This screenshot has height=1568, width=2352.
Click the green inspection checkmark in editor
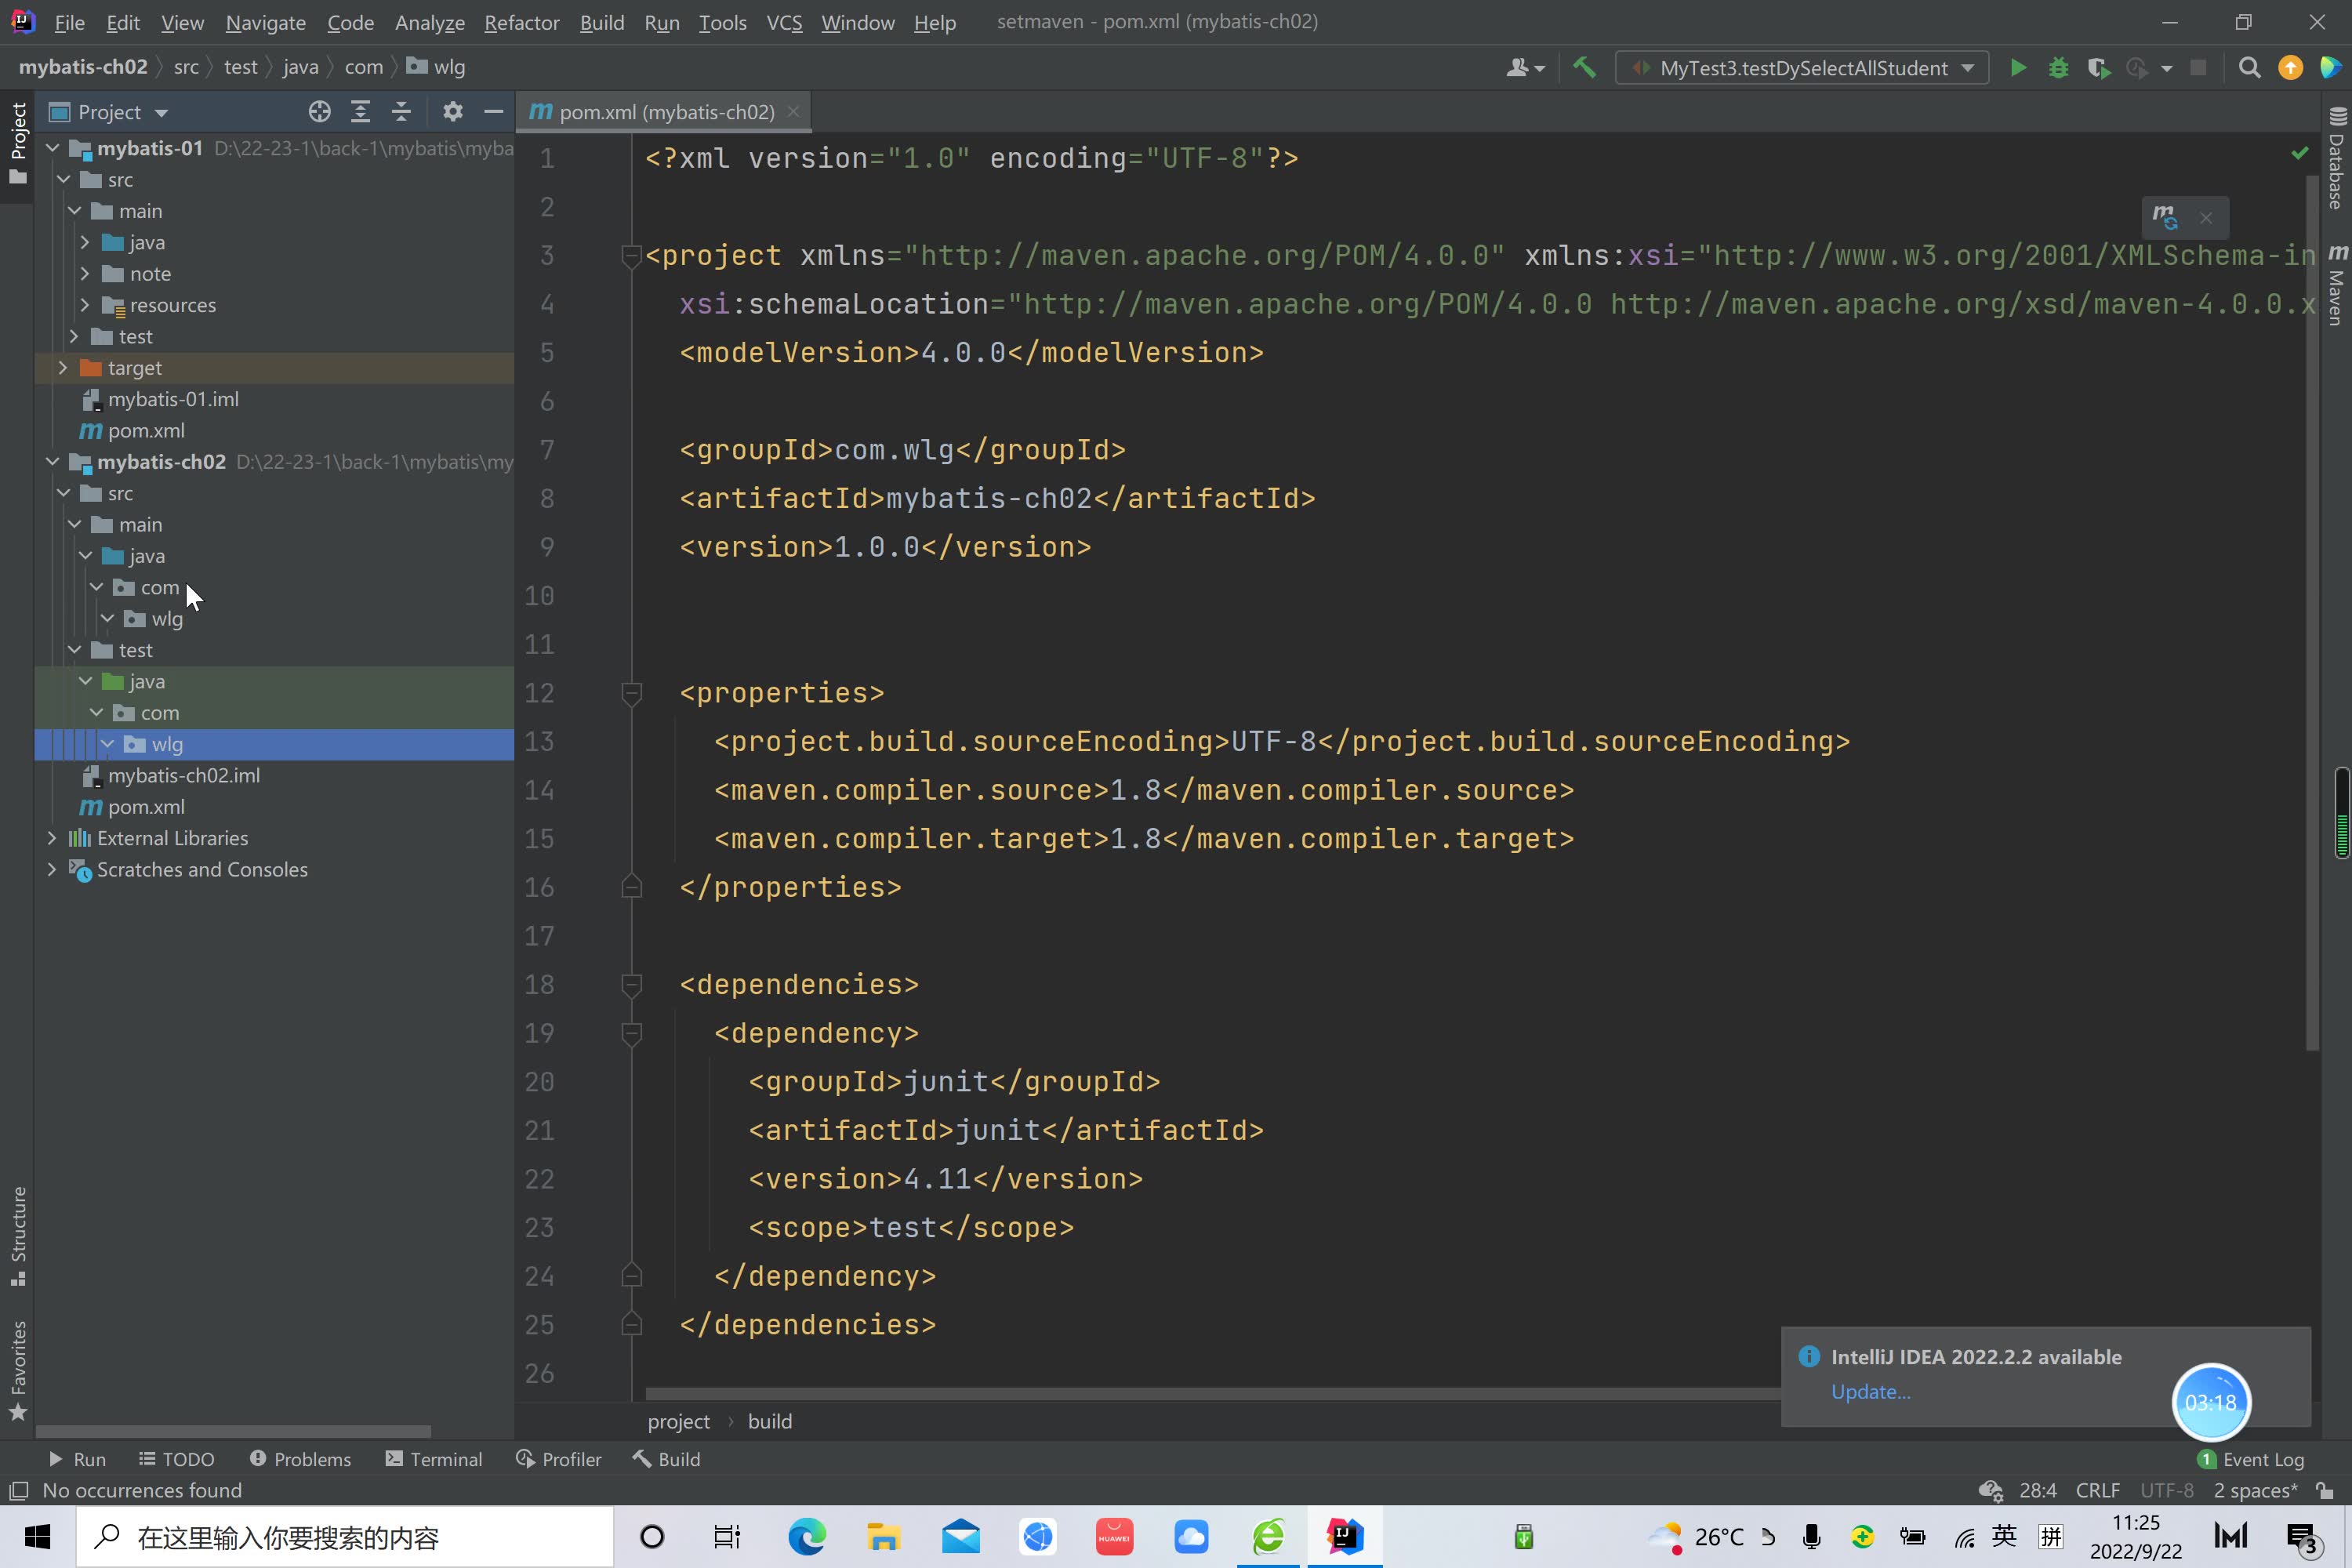(x=2299, y=152)
